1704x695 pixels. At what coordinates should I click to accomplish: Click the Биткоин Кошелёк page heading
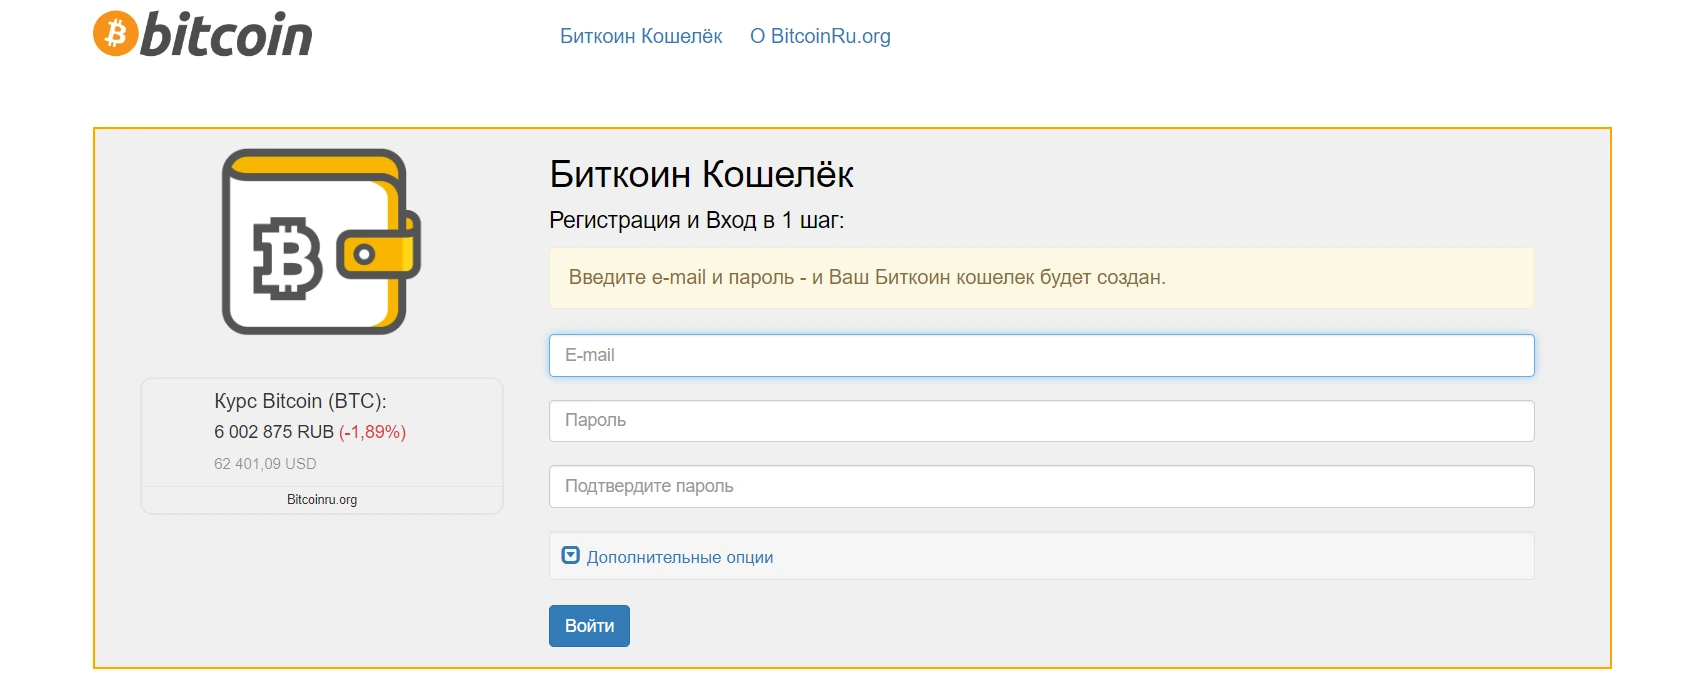coord(701,174)
